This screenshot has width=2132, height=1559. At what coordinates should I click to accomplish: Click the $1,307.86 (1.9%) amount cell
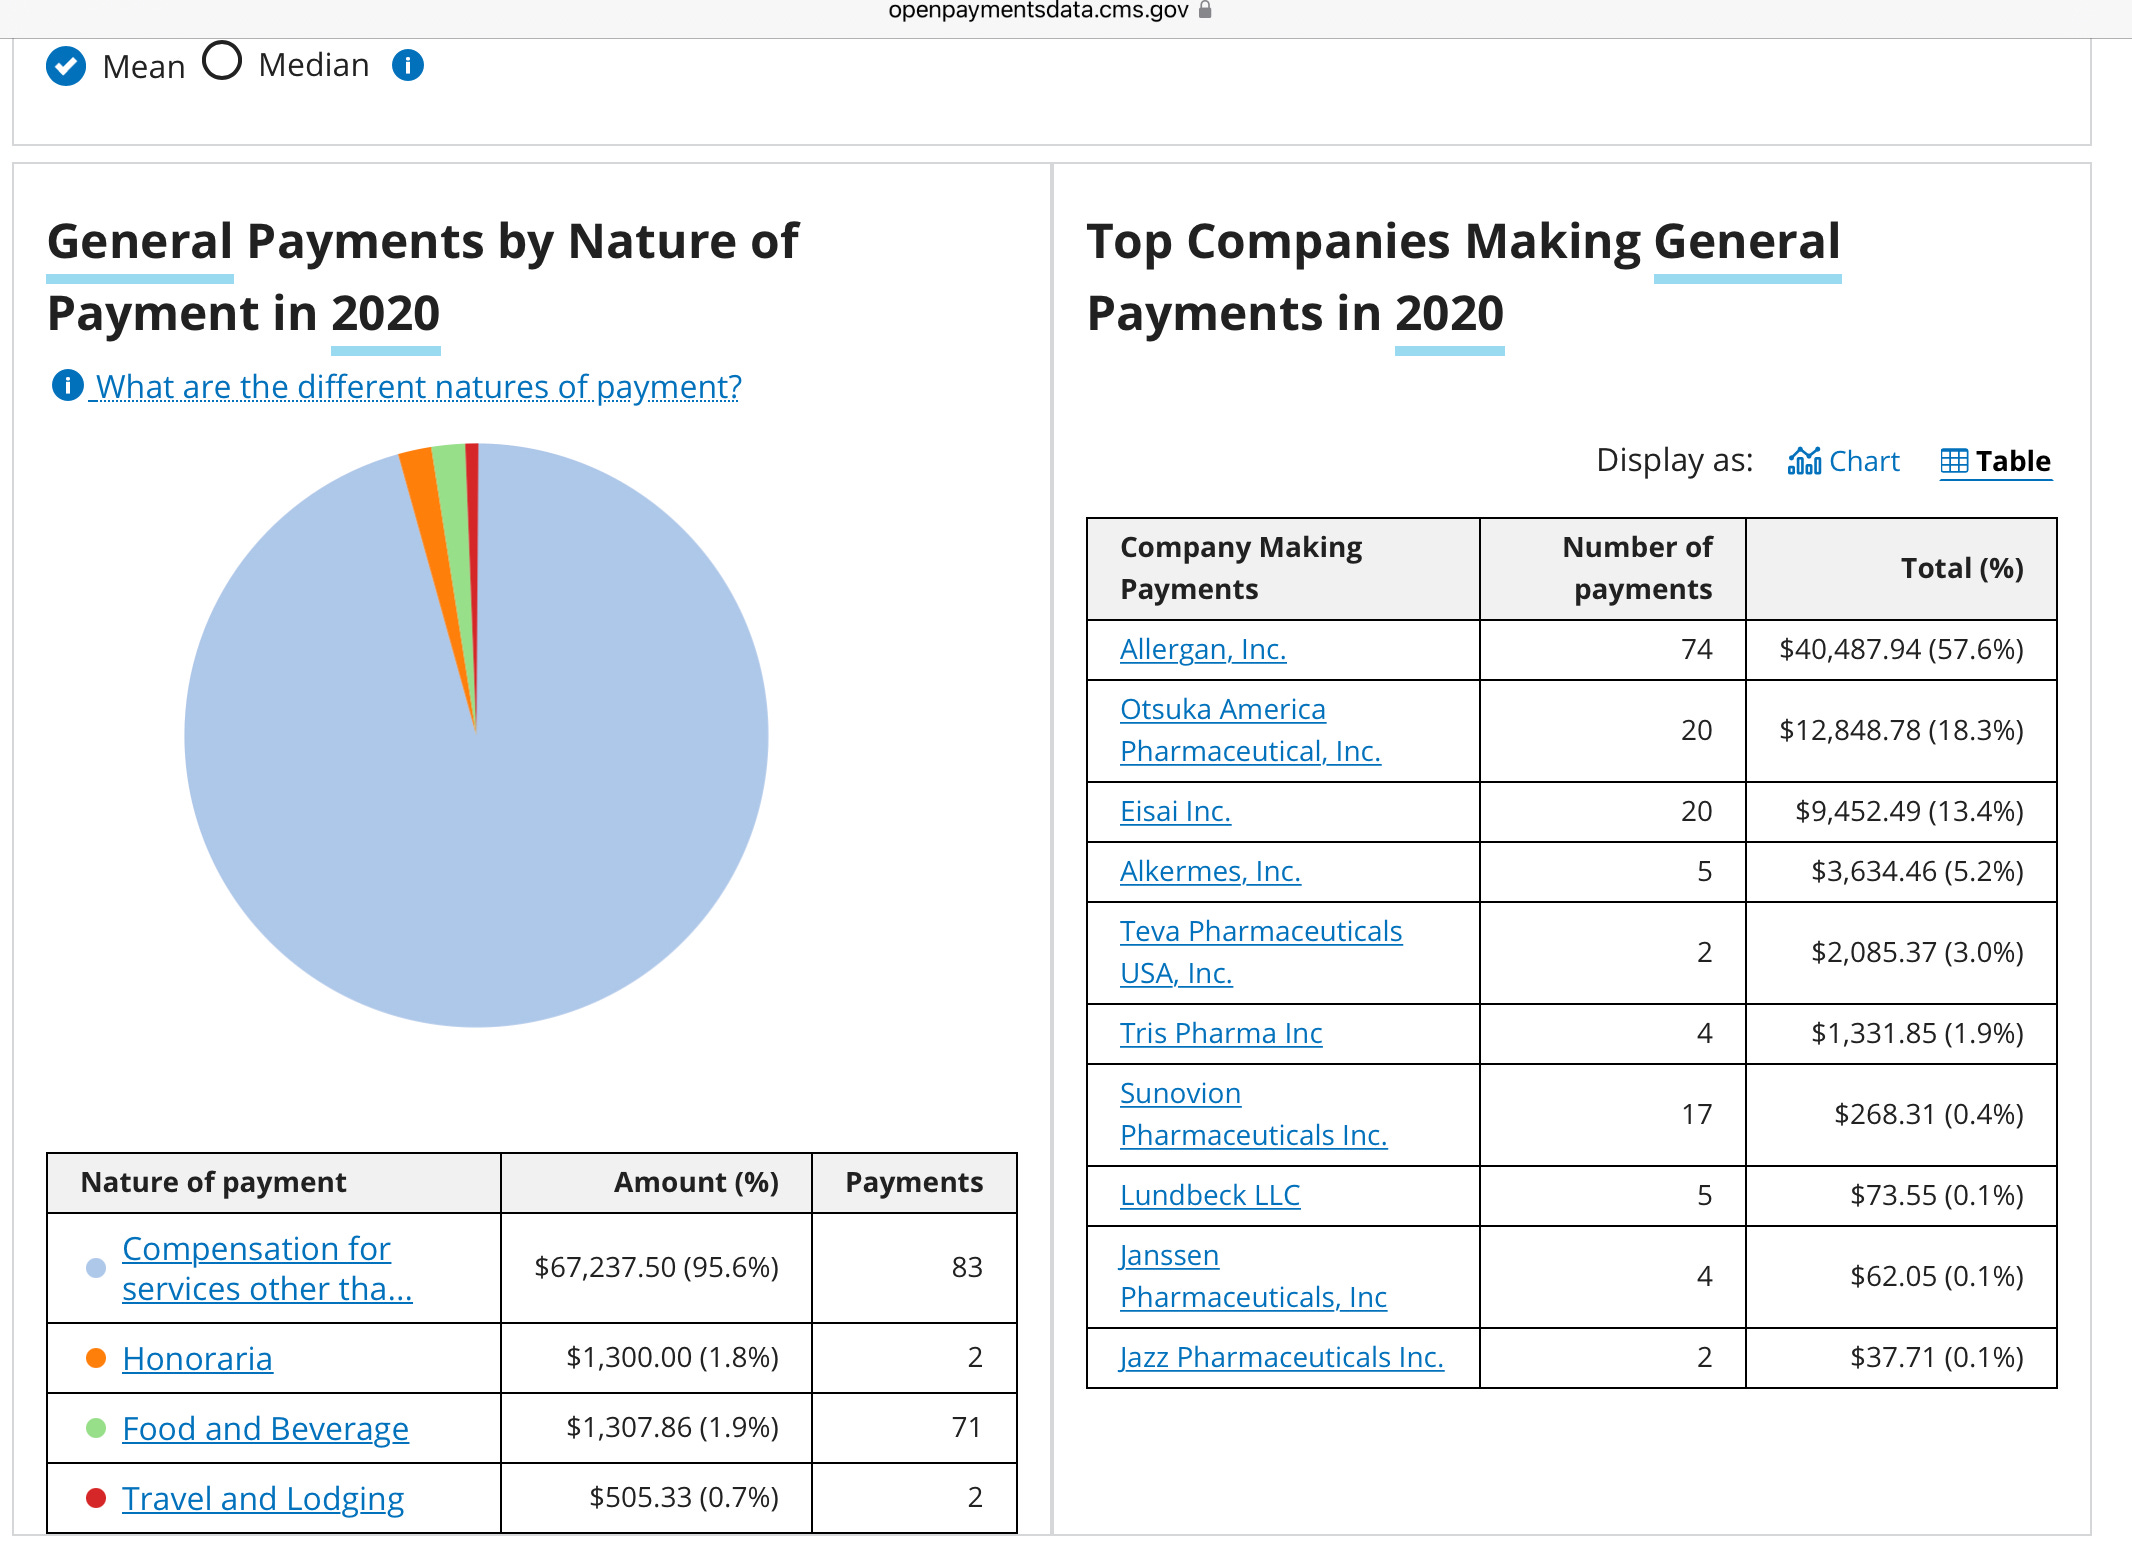[656, 1428]
